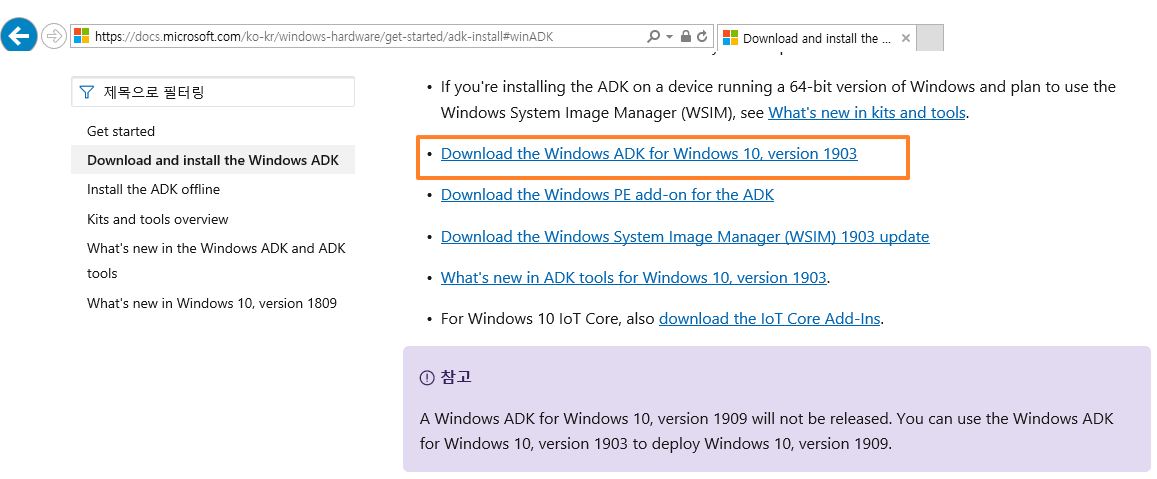Click the browser Back arrow button
Viewport: 1157px width, 479px height.
point(18,35)
